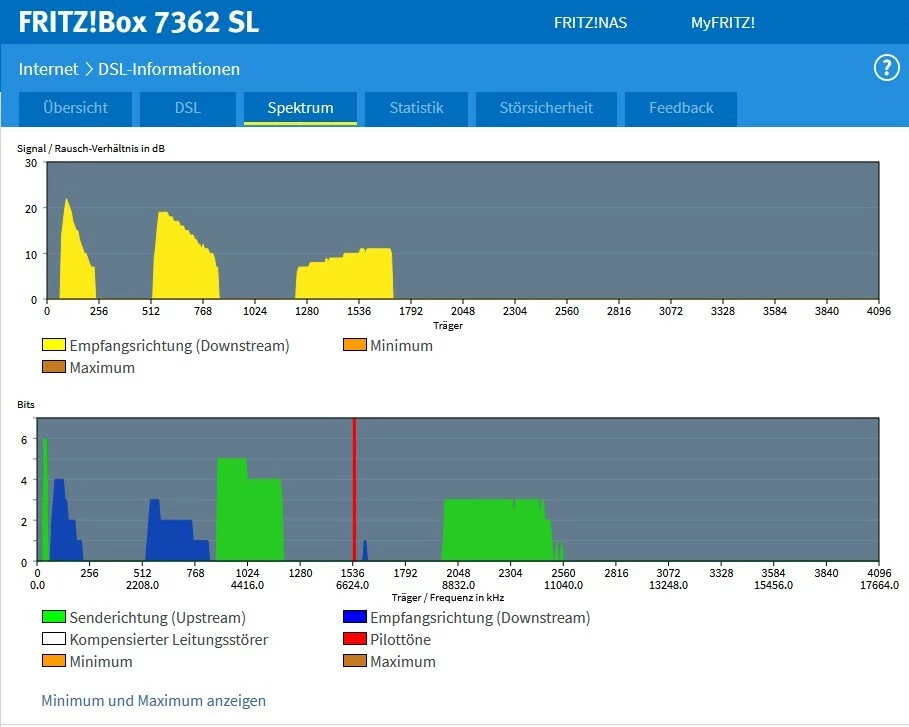Screen dimensions: 909x727
Task: Click 'Minimum und Maximum anzeigen' link
Action: pyautogui.click(x=154, y=700)
